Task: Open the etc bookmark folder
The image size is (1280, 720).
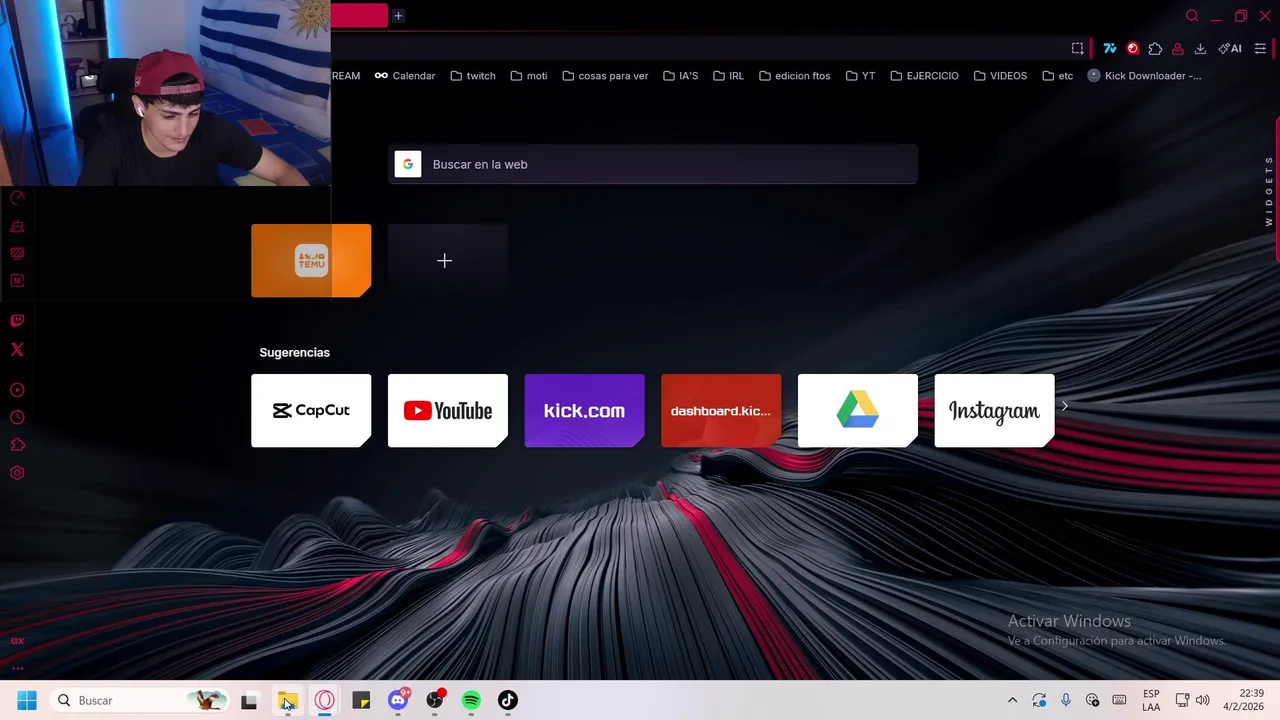Action: 1057,76
